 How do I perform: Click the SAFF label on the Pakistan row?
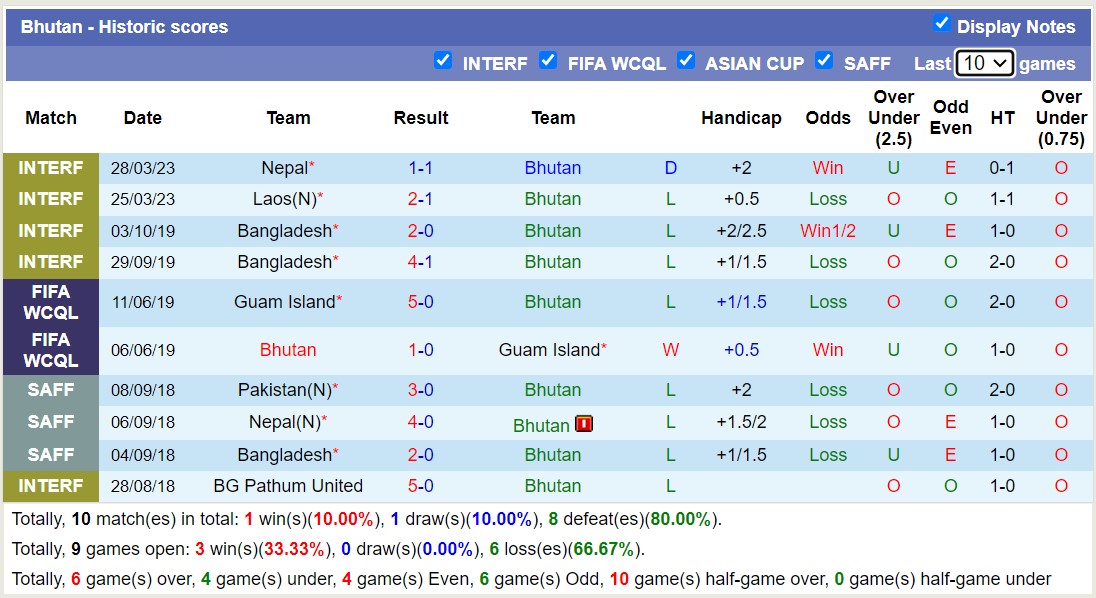click(x=51, y=390)
